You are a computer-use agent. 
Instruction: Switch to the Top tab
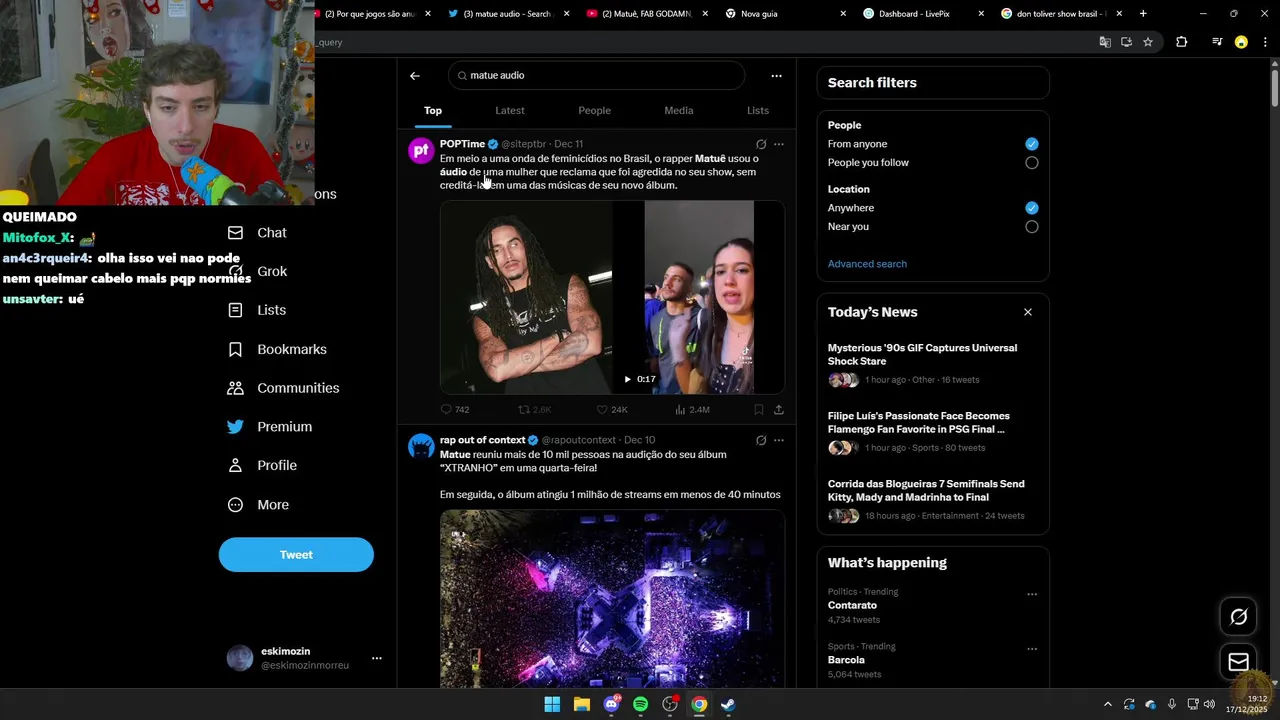[433, 111]
